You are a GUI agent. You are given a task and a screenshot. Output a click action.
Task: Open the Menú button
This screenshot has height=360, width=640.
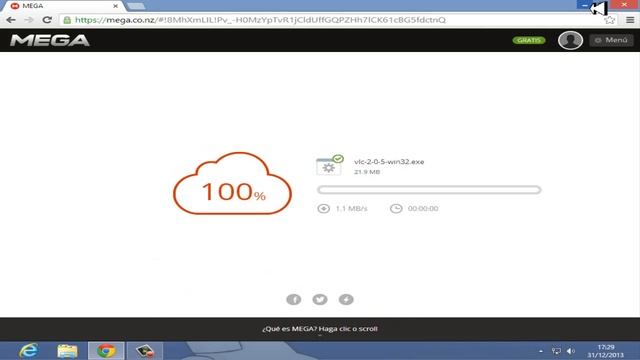coord(611,40)
